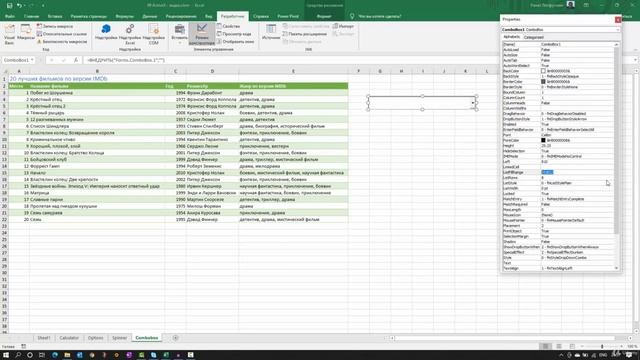
Task: Select column header D
Action: click(x=212, y=71)
